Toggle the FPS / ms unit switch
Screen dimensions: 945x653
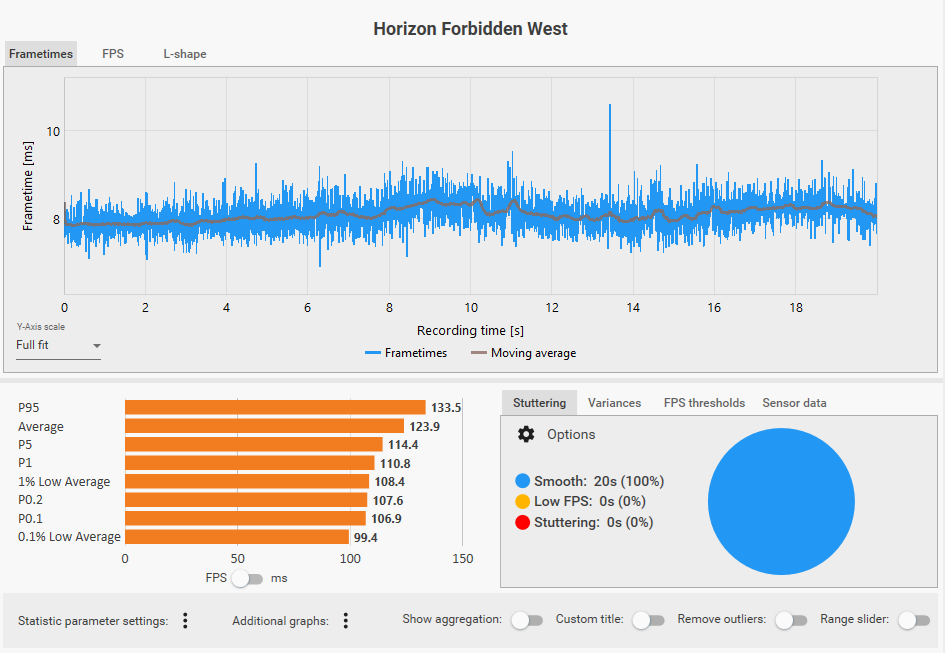click(247, 578)
